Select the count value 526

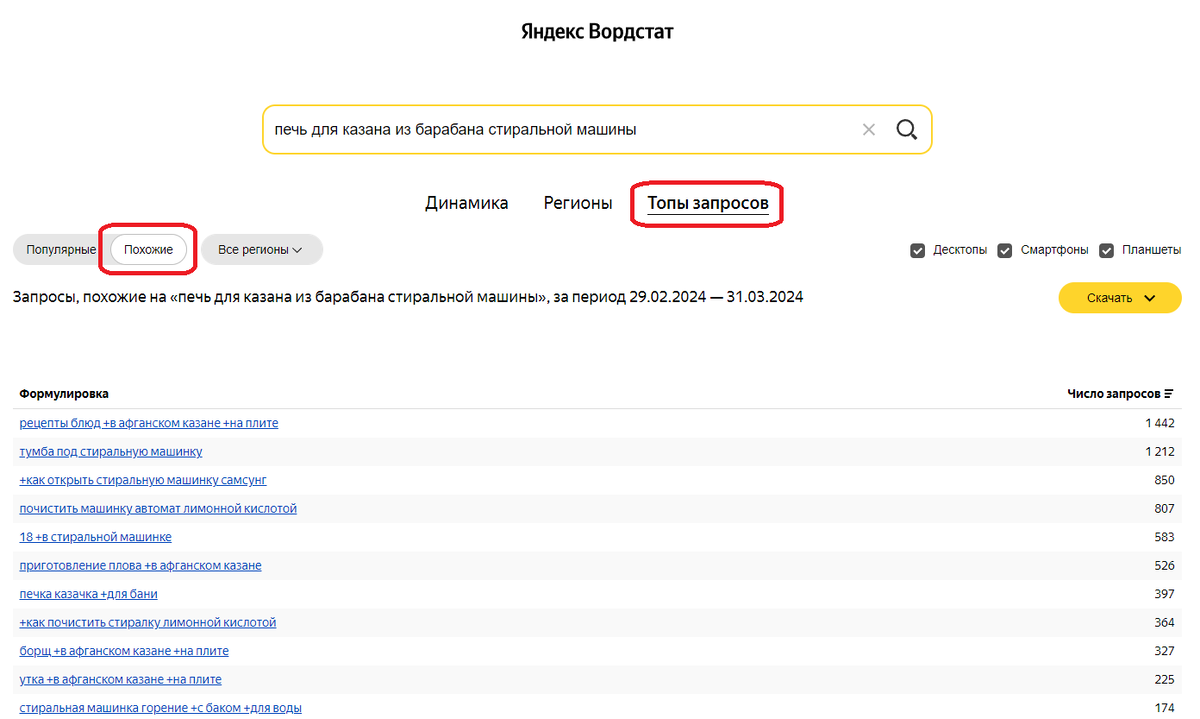[x=1164, y=566]
